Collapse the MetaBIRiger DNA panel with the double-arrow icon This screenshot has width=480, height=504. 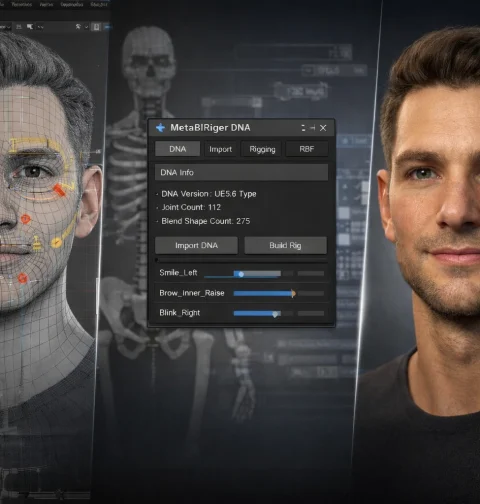pyautogui.click(x=303, y=128)
